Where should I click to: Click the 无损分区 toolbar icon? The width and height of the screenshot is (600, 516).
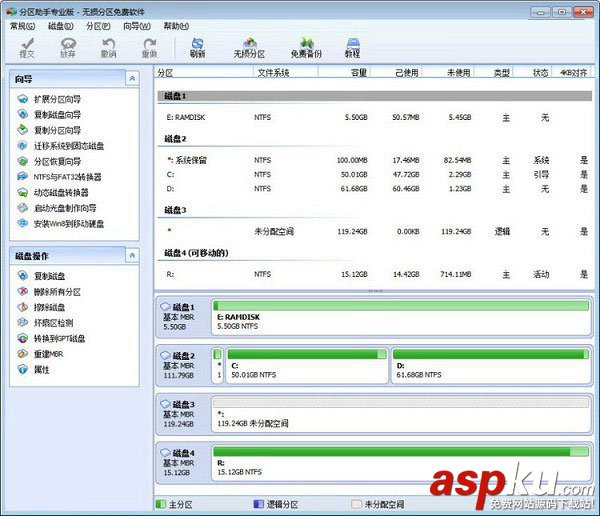tap(249, 46)
